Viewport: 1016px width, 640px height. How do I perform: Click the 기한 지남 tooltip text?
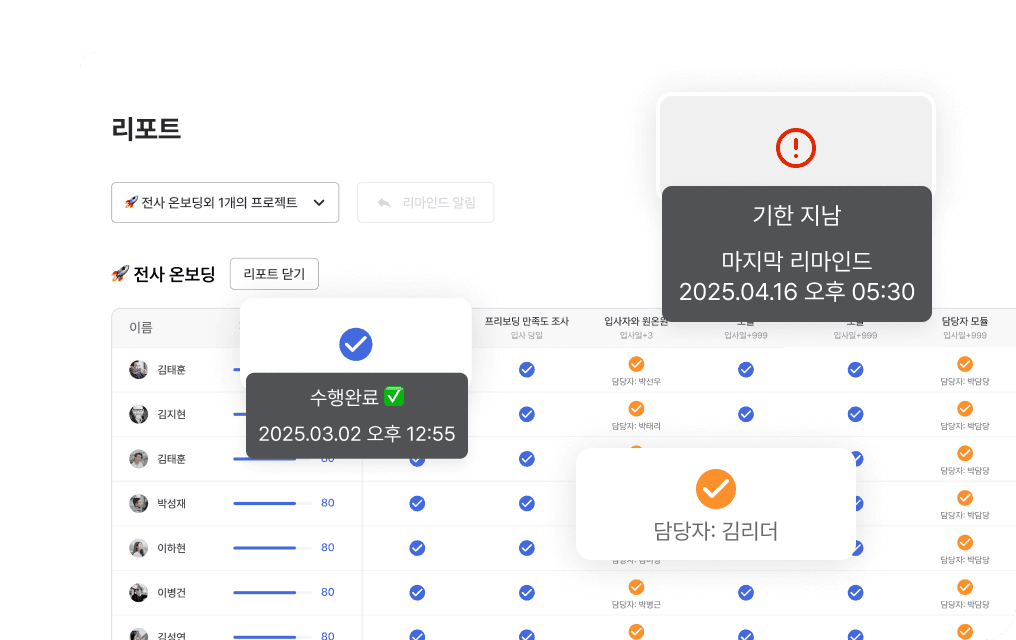coord(796,215)
